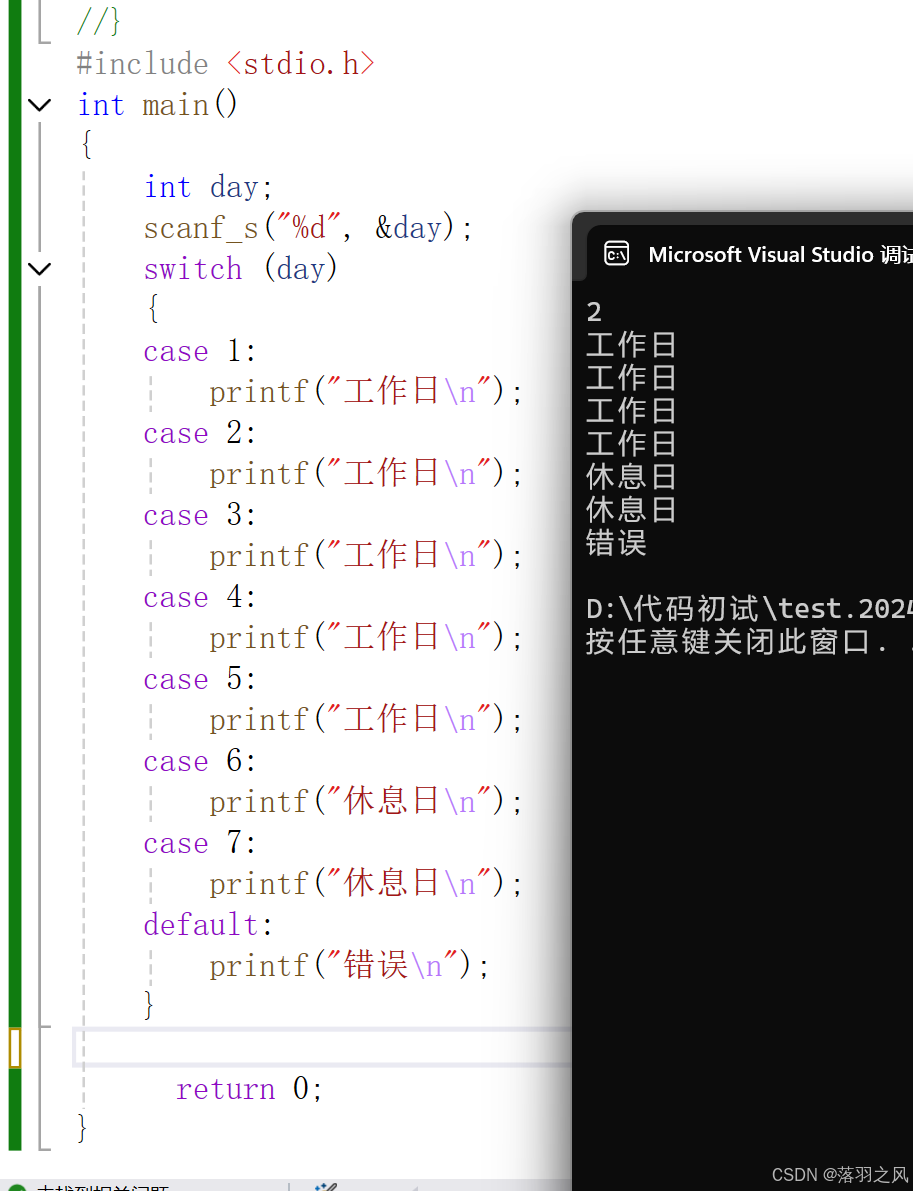The width and height of the screenshot is (913, 1191).
Task: Click 'case 4:' label in code
Action: pyautogui.click(x=201, y=597)
